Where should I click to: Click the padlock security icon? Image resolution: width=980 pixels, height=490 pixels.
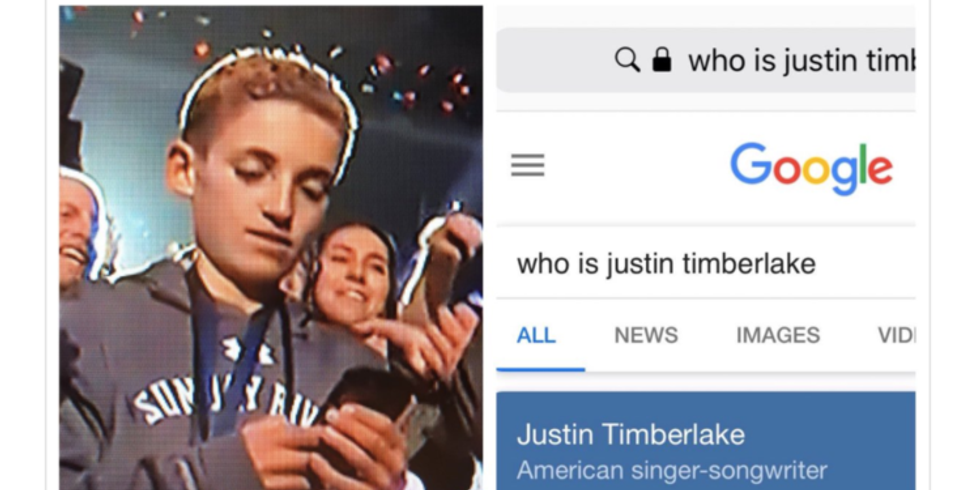(x=661, y=60)
